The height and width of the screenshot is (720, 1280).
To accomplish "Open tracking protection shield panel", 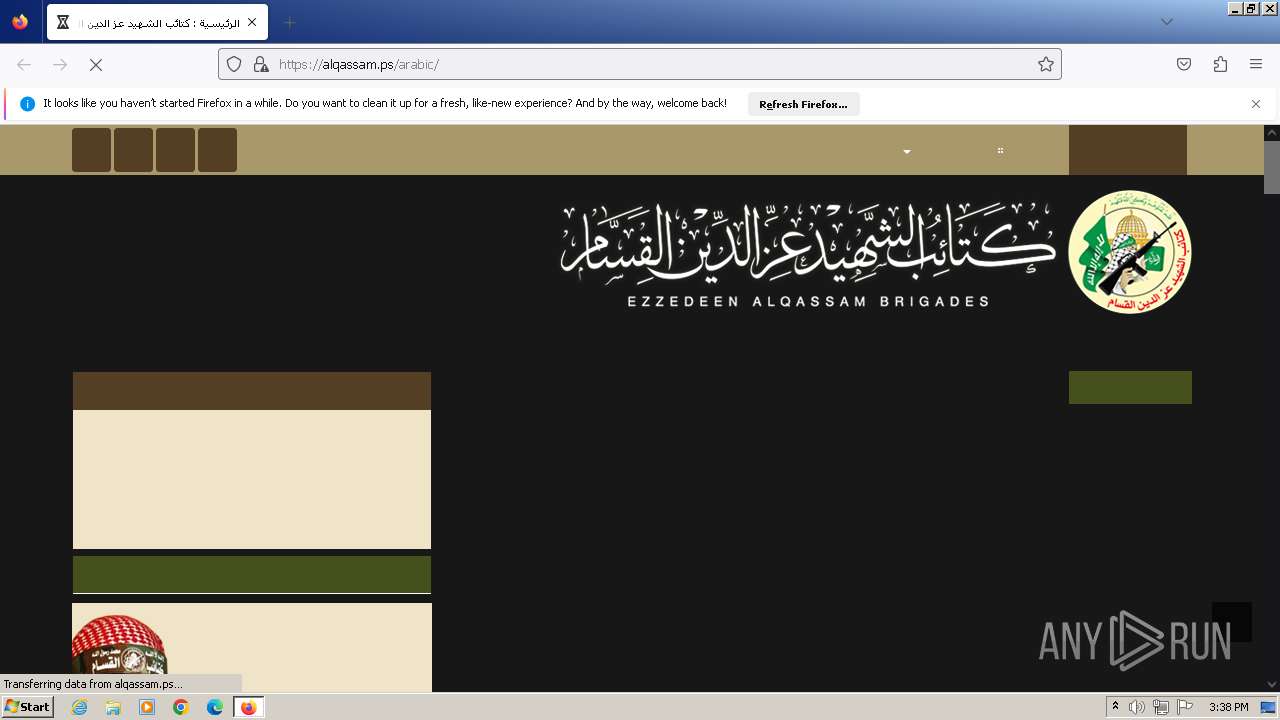I will click(x=234, y=64).
